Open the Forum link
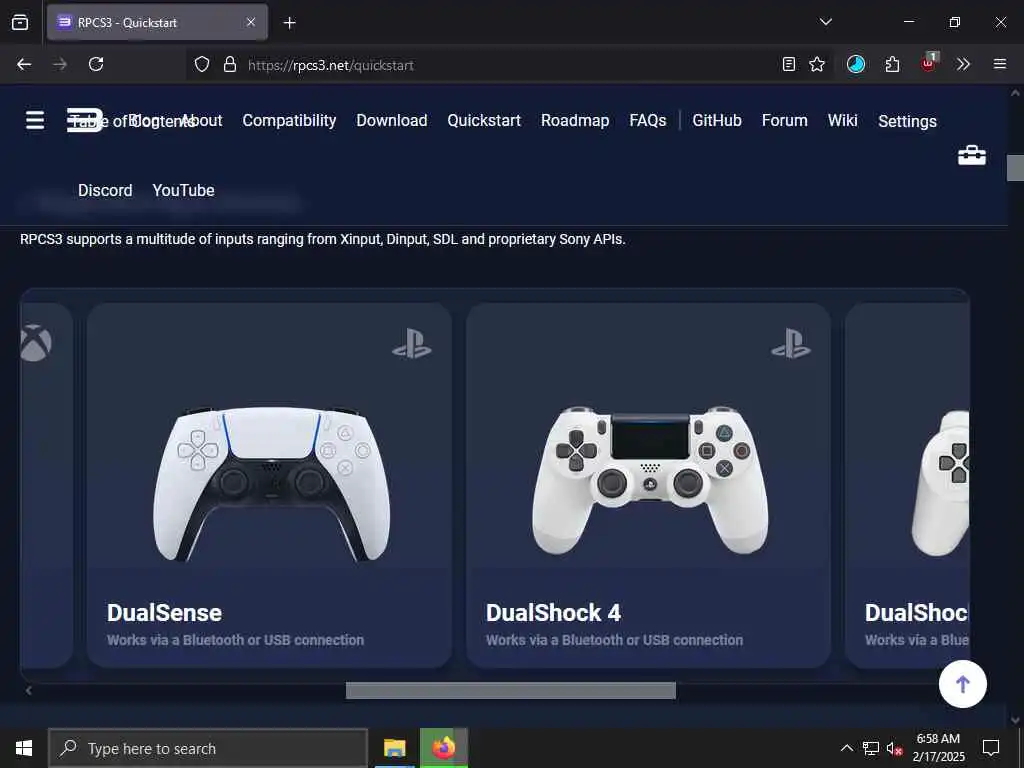 tap(784, 120)
